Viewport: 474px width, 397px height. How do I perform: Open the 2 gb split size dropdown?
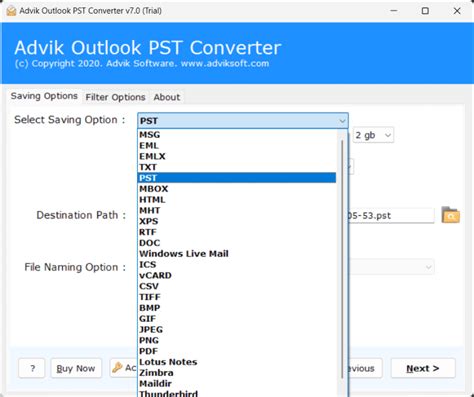click(373, 135)
